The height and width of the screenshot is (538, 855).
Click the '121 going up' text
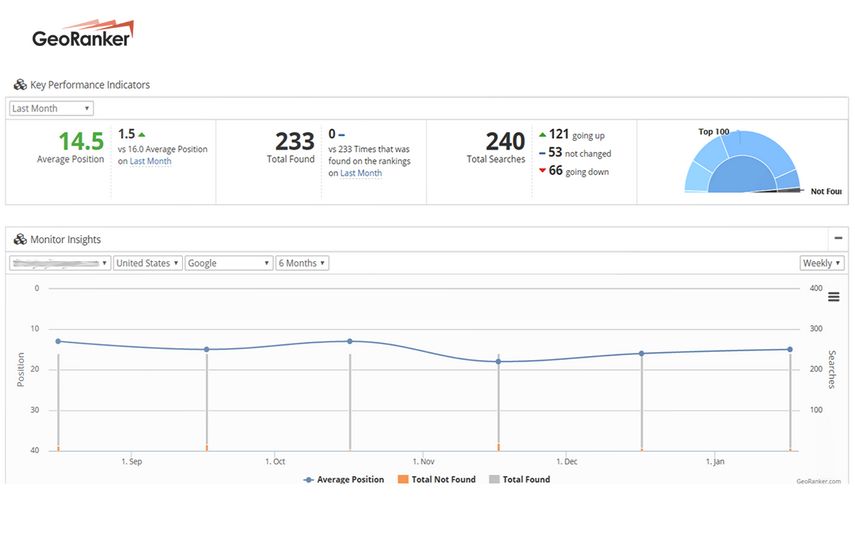point(577,135)
